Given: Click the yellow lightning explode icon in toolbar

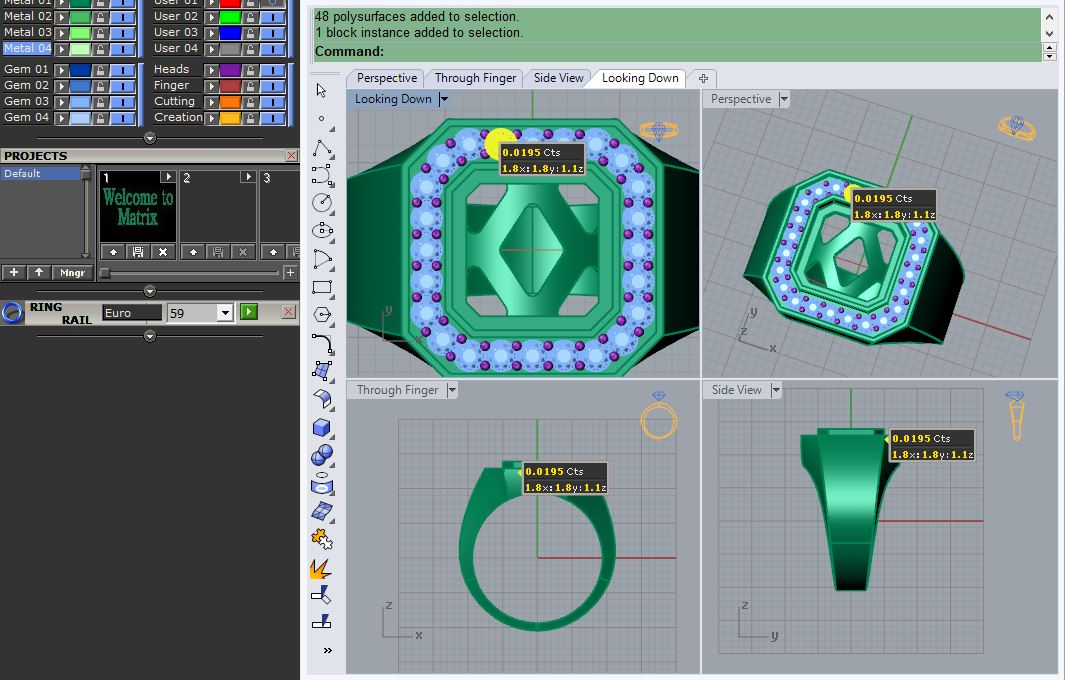Looking at the screenshot, I should pyautogui.click(x=322, y=568).
